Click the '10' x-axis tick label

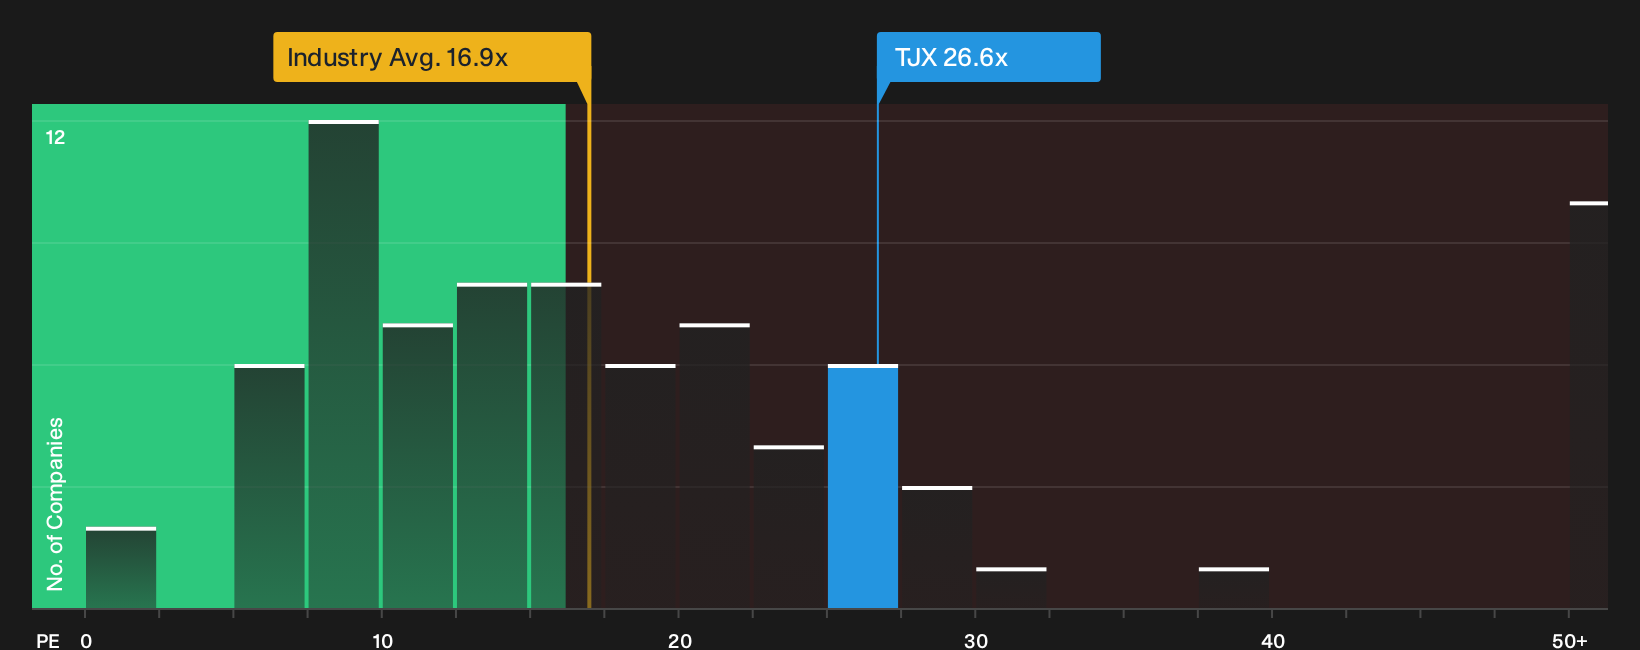pyautogui.click(x=382, y=640)
